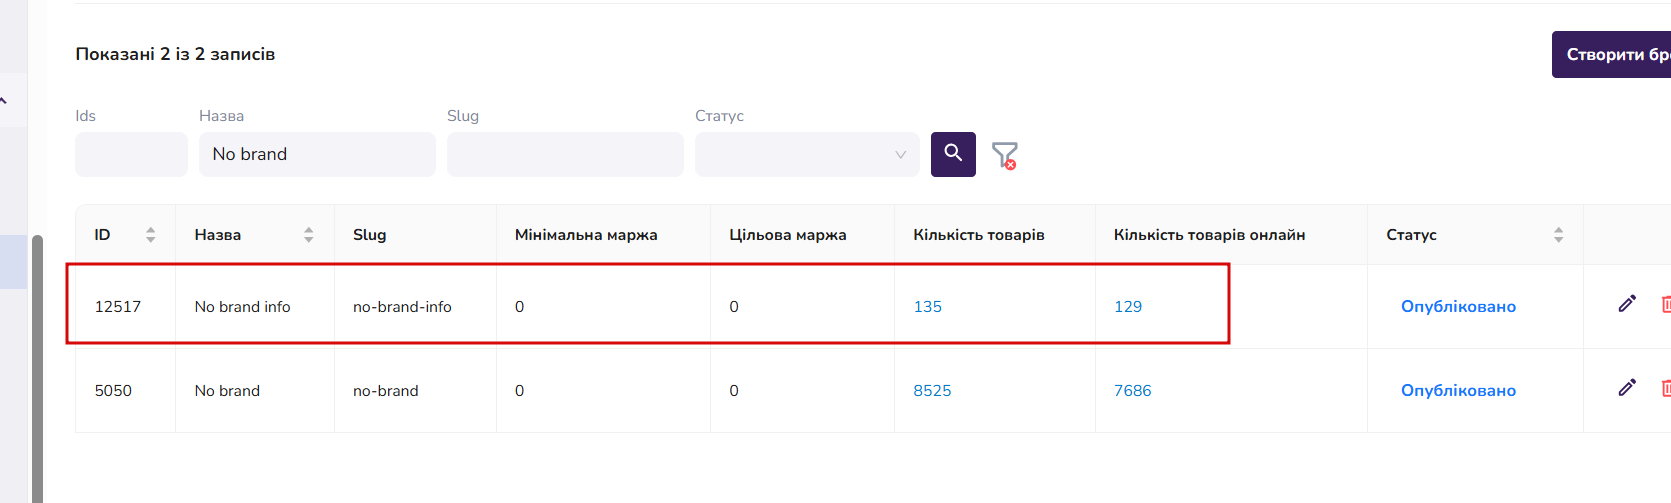This screenshot has height=503, width=1671.
Task: Sort by Статус column arrows
Action: pos(1558,234)
